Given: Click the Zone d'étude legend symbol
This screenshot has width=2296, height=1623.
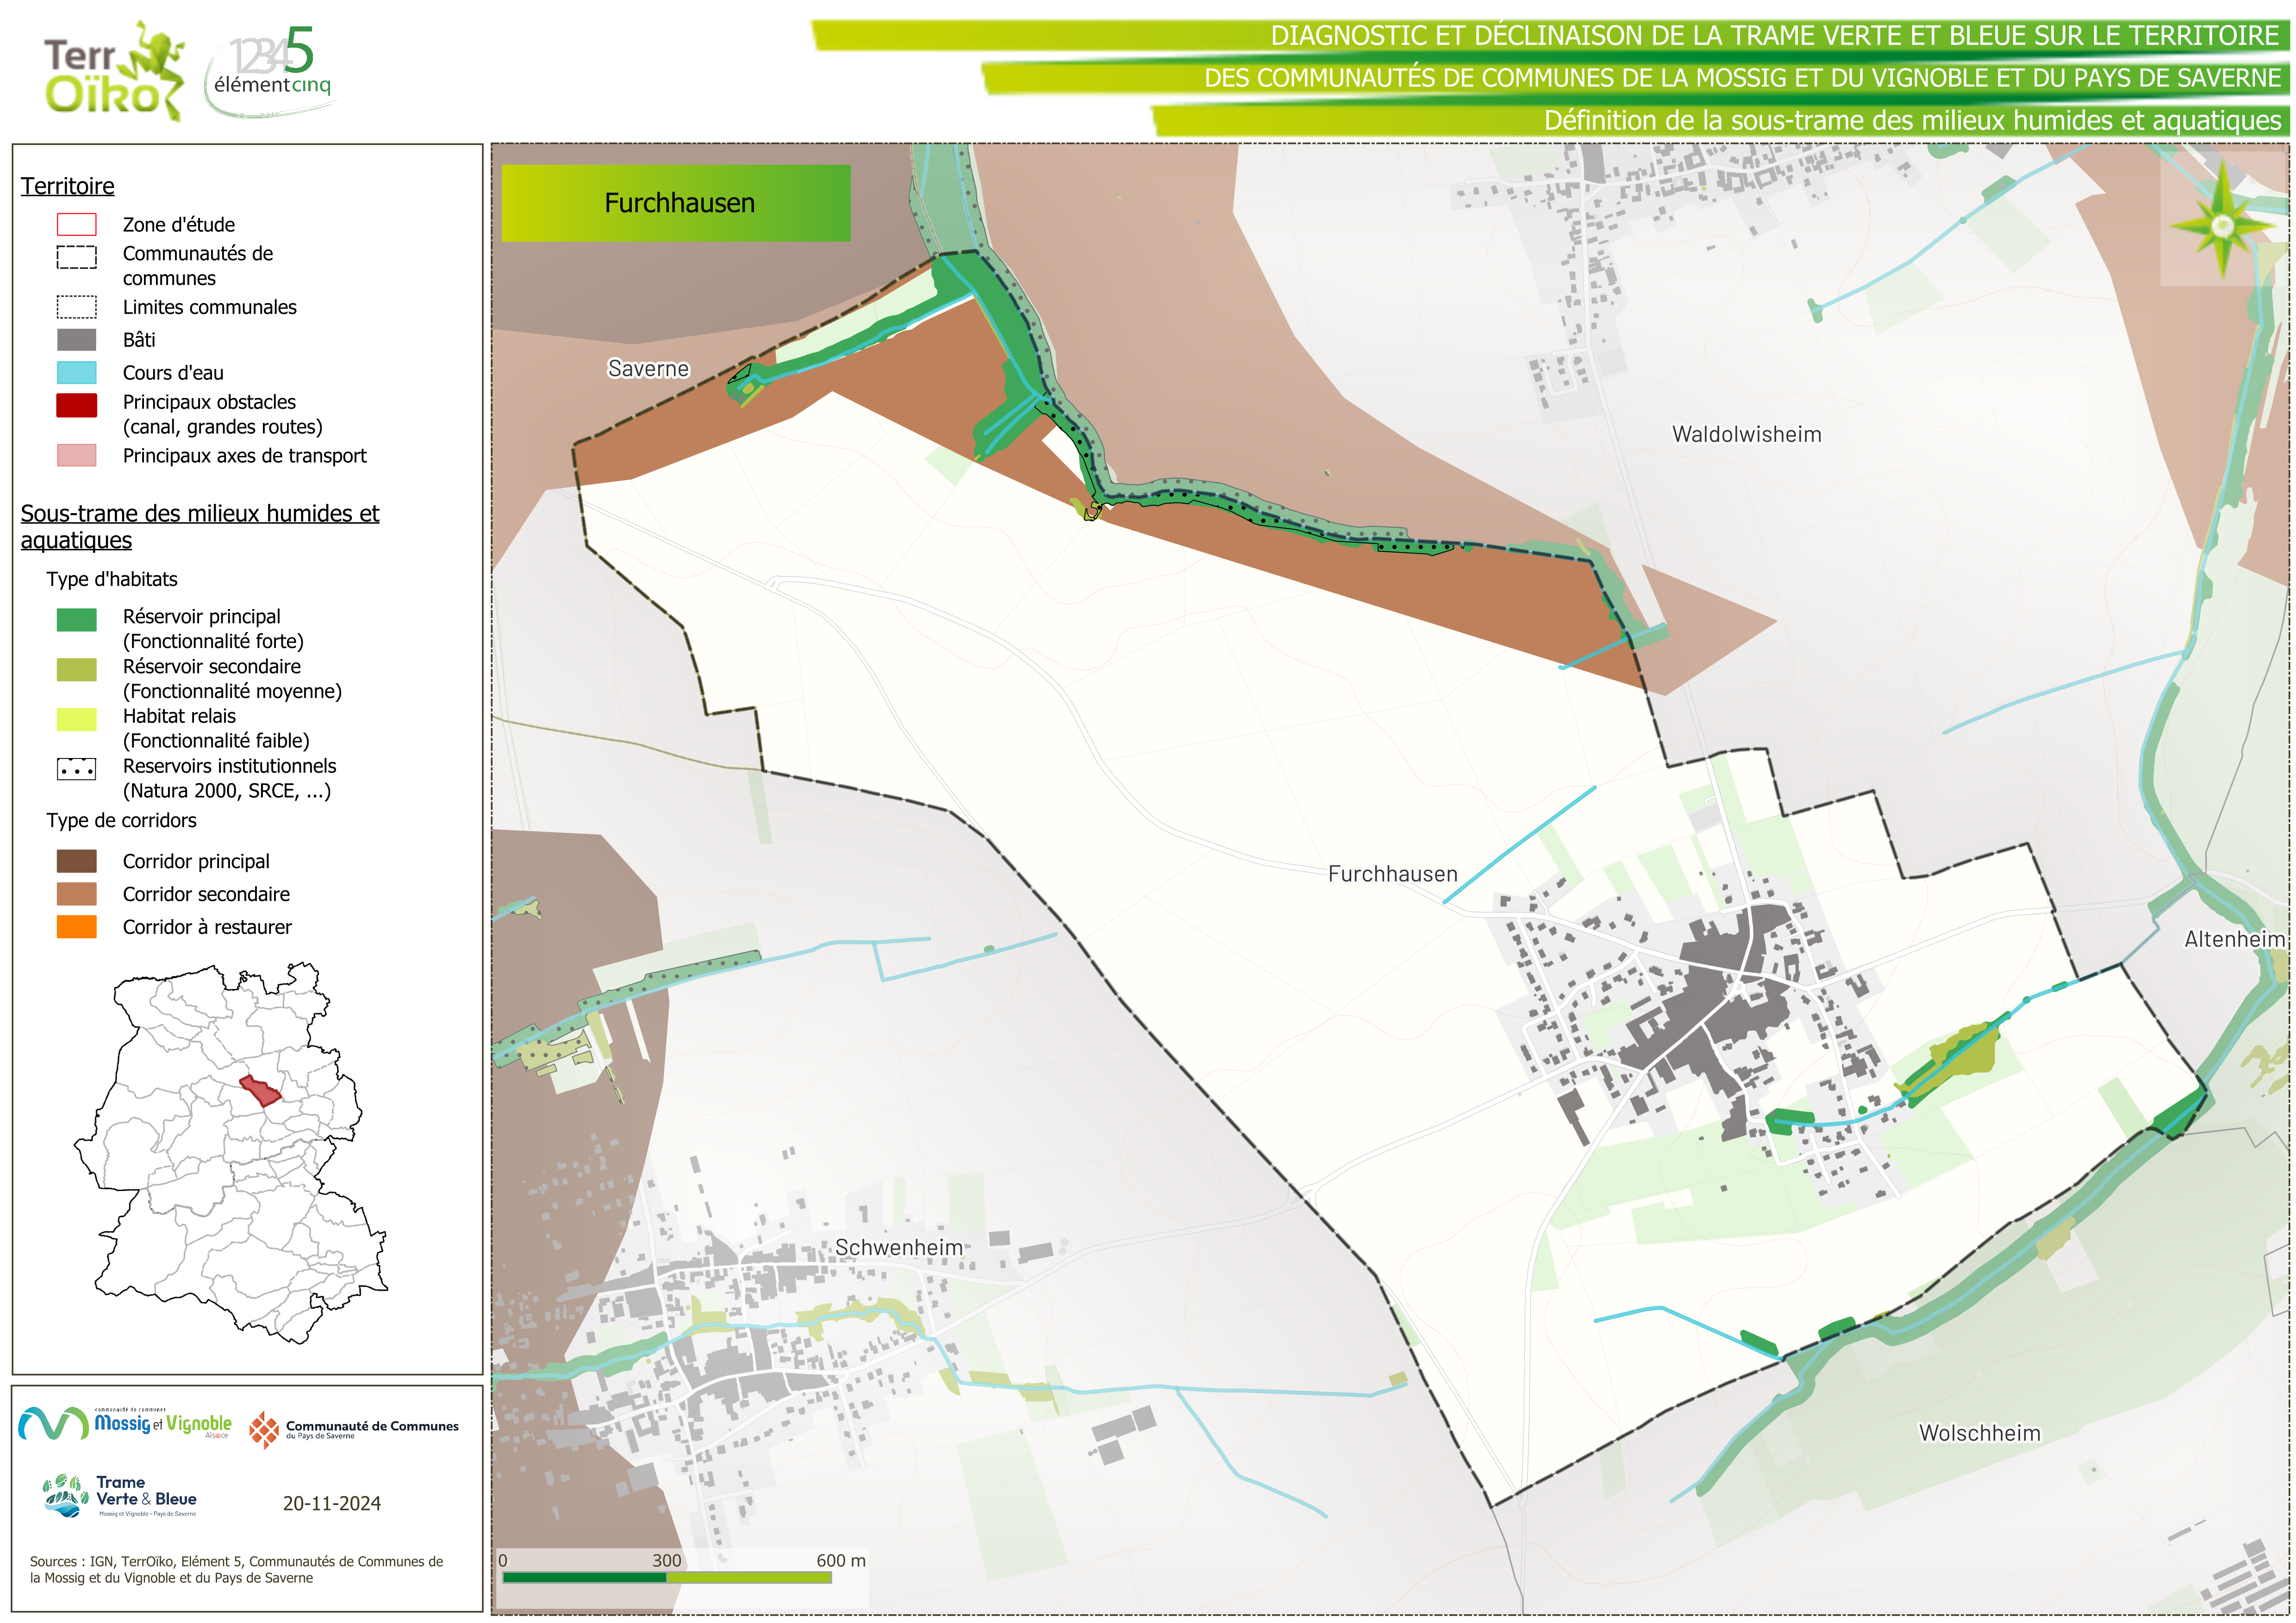Looking at the screenshot, I should tap(77, 224).
